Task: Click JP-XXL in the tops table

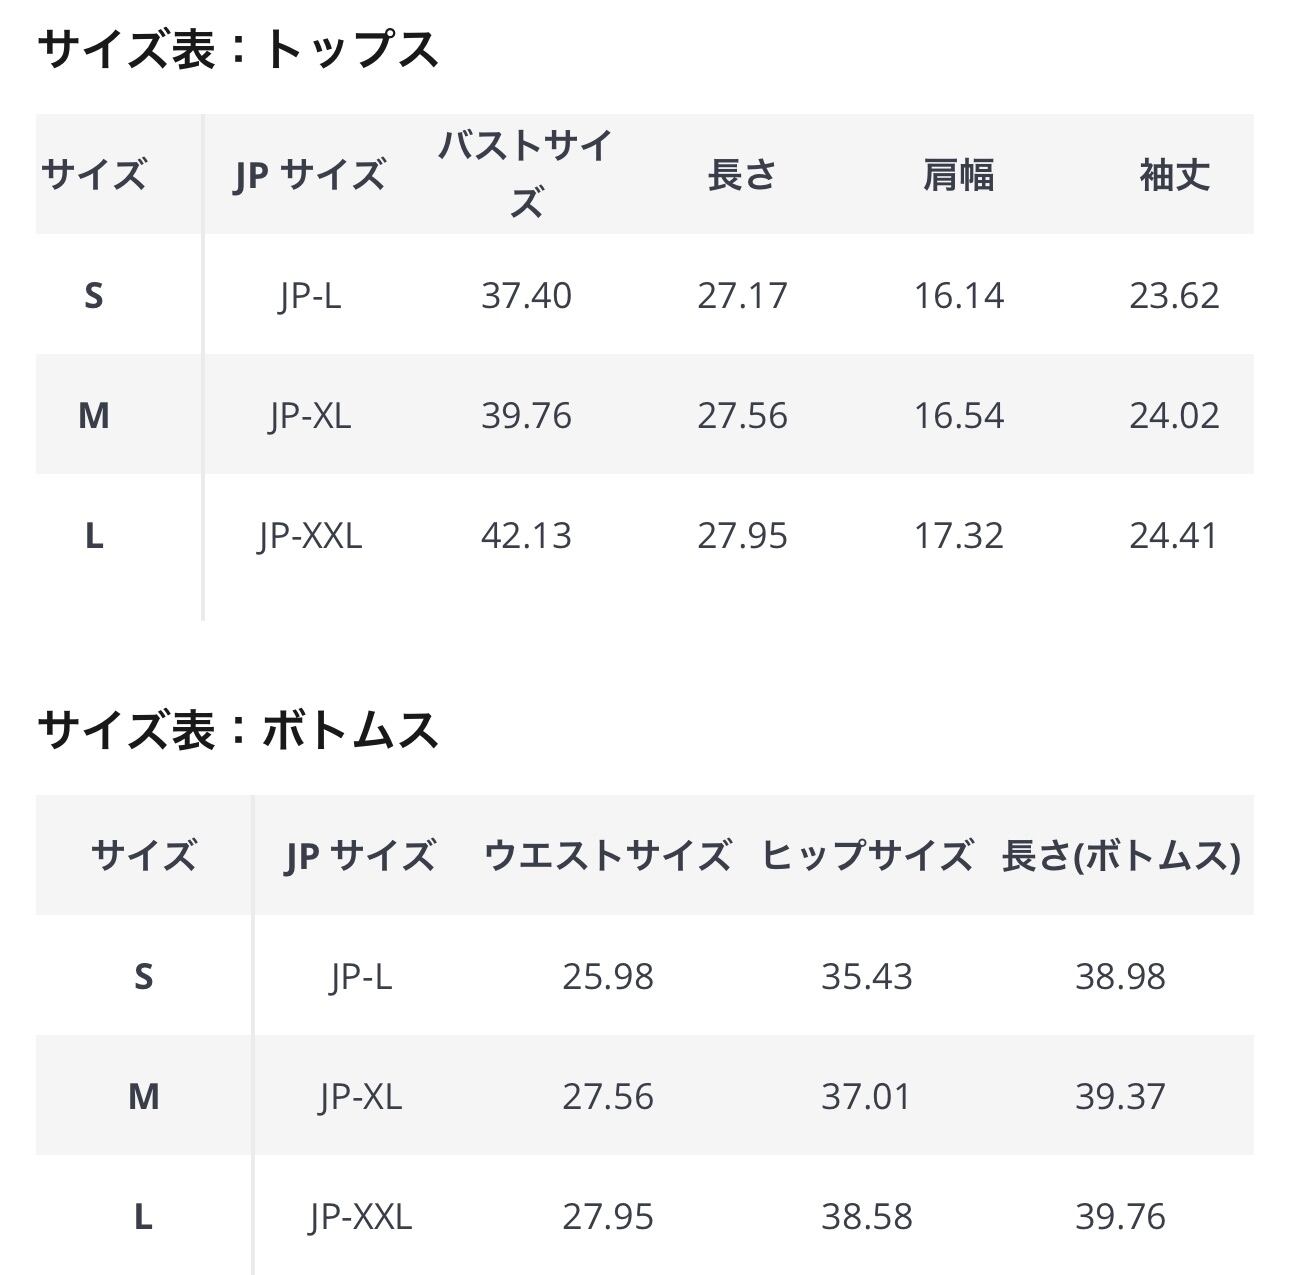Action: click(x=310, y=536)
